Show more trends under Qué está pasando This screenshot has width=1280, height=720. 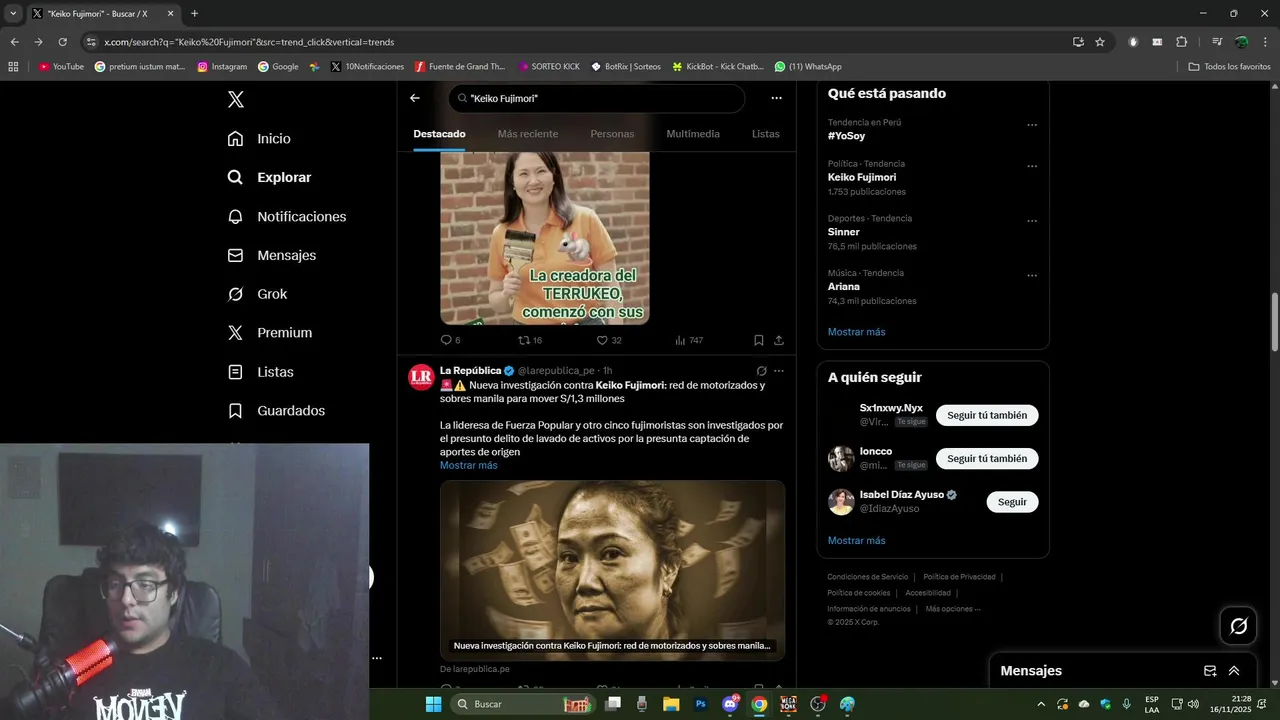tap(856, 332)
